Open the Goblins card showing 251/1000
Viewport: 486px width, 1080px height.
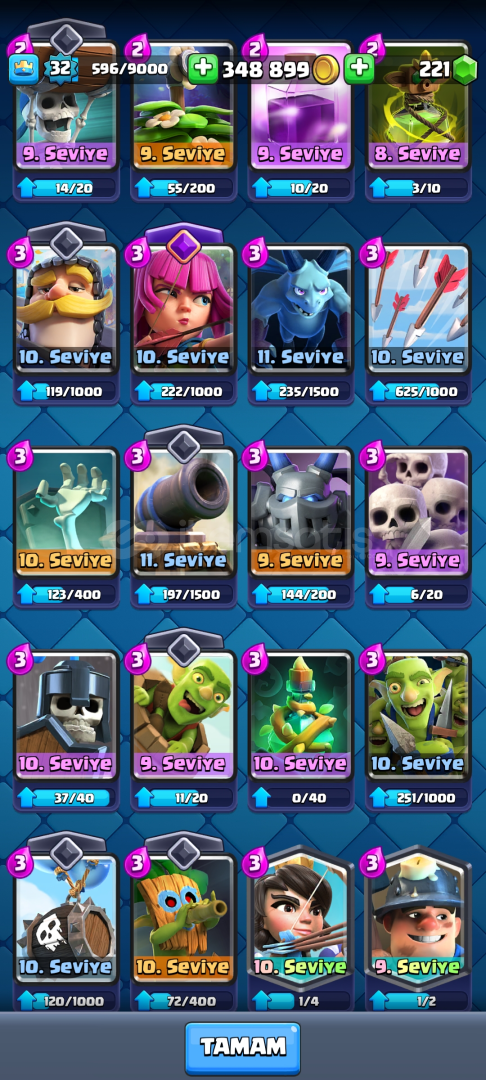click(x=419, y=715)
